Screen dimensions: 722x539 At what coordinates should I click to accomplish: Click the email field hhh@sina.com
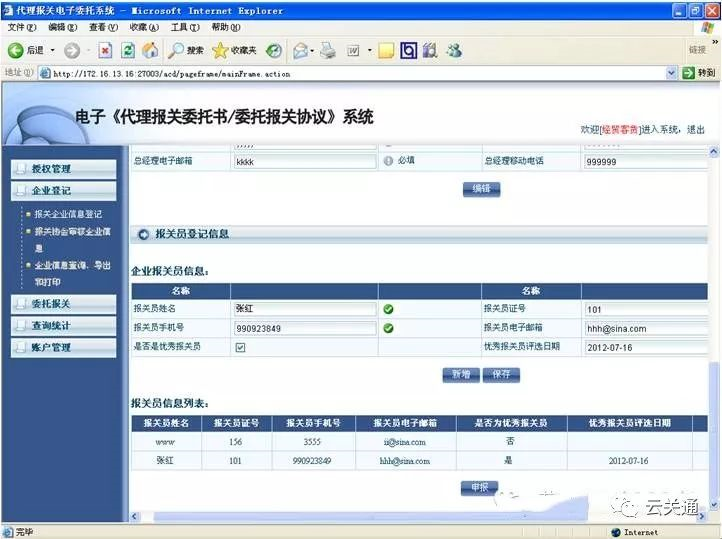tap(646, 329)
